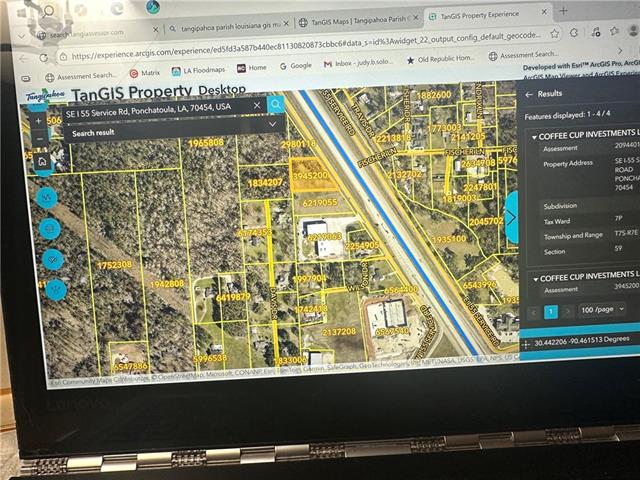
Task: Open the Old Republic Home bookmark
Action: [441, 59]
